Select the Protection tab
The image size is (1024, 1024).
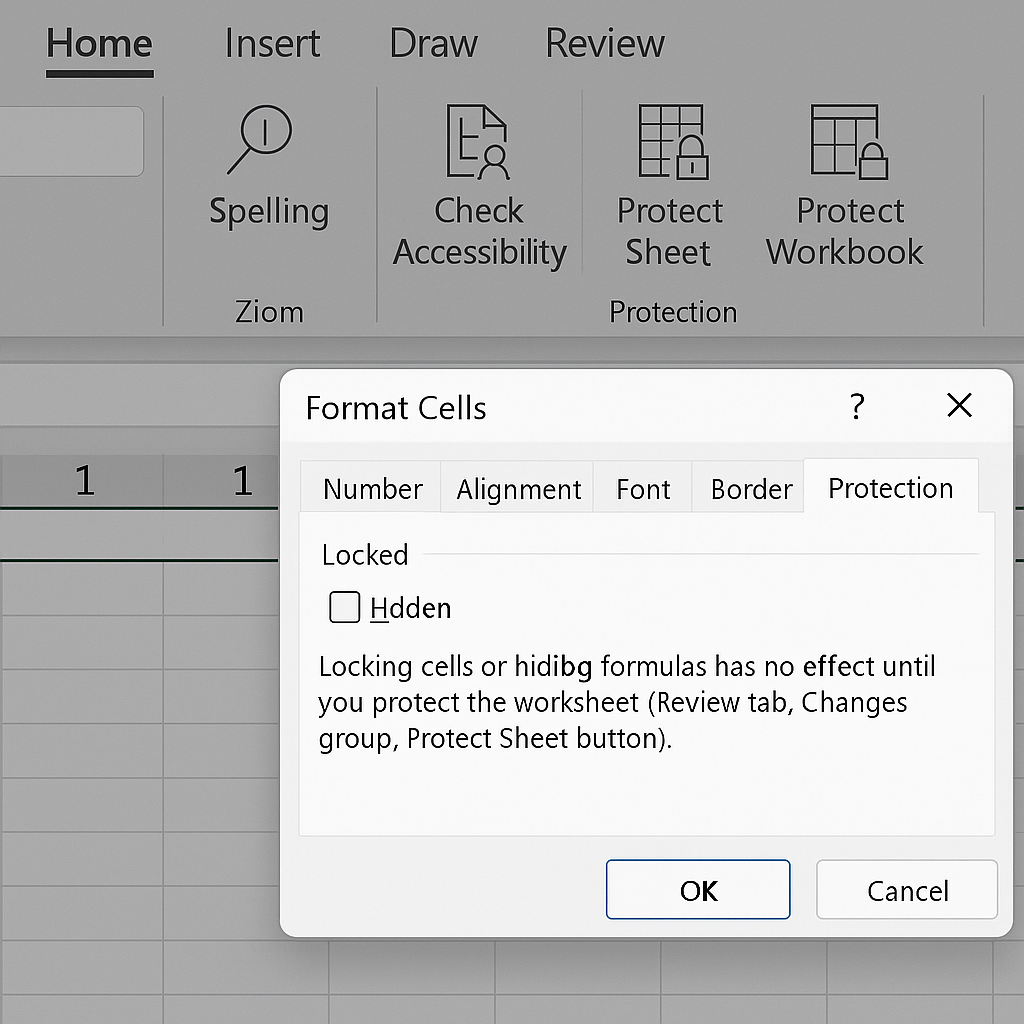[891, 487]
